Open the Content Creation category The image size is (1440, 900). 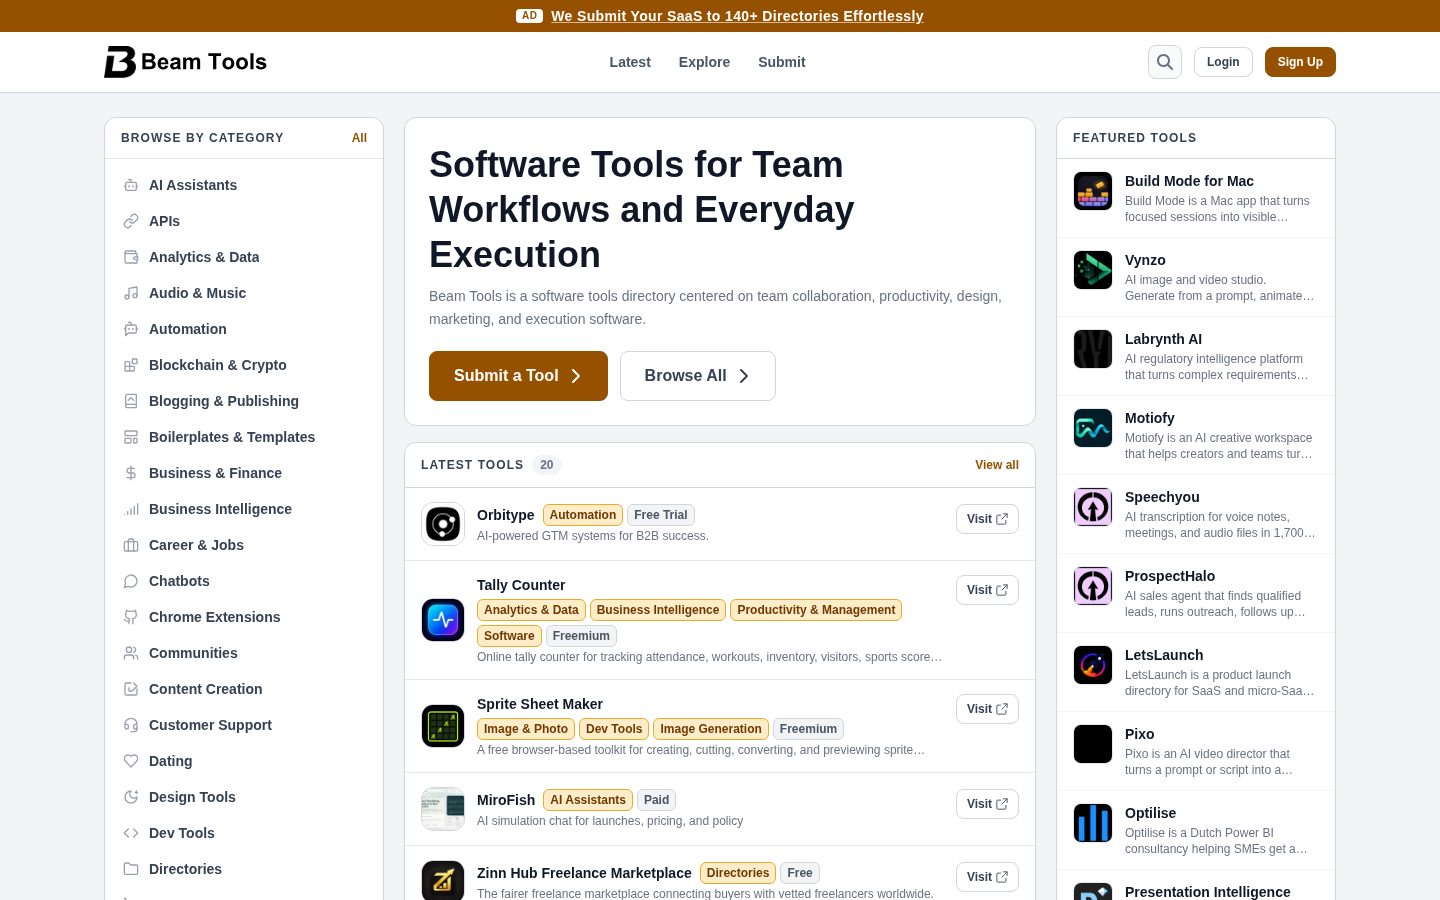(206, 689)
